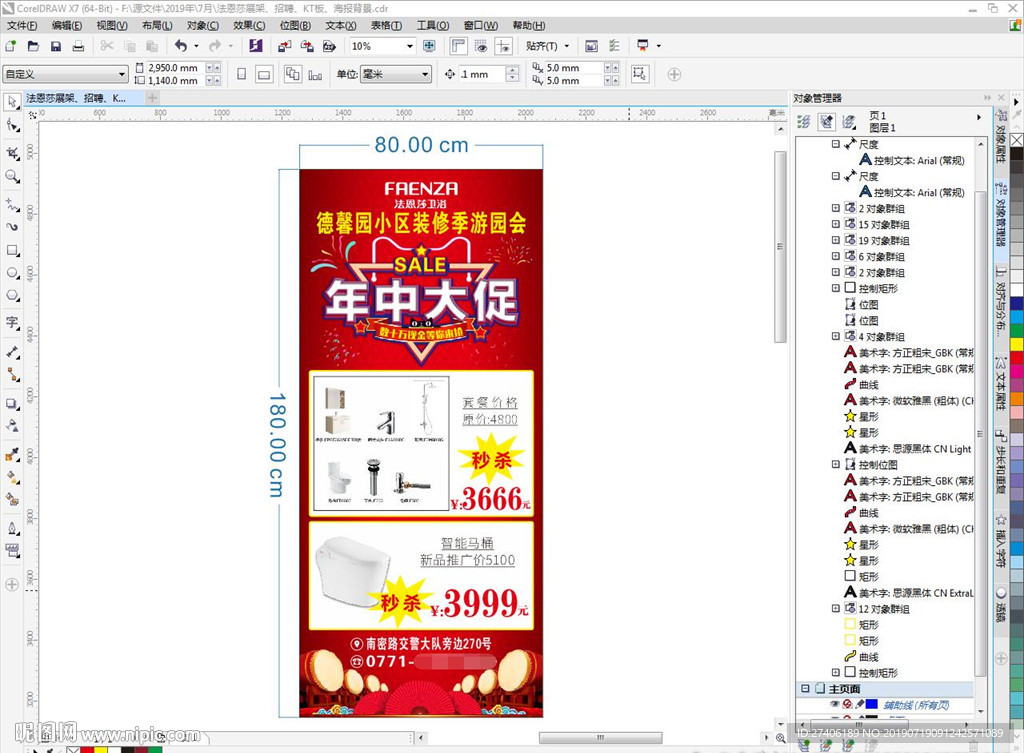Expand the 6 对象群组 tree item
The image size is (1024, 753).
835,256
